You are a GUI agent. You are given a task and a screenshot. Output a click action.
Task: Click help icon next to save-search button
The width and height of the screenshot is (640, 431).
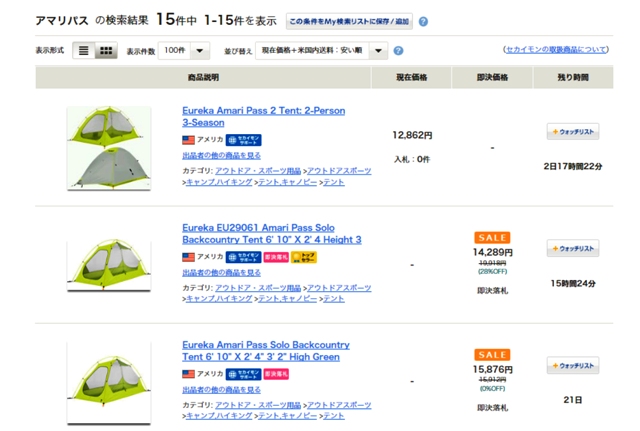pos(424,21)
